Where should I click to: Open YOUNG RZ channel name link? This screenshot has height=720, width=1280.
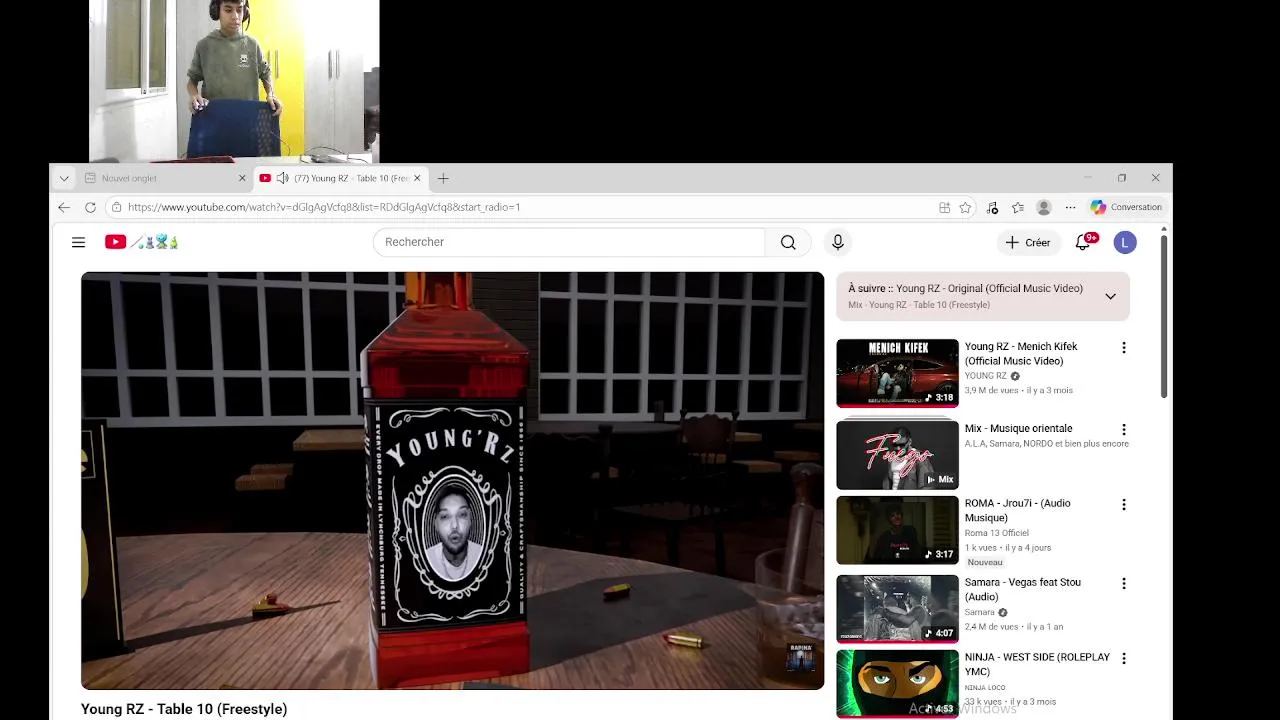985,376
